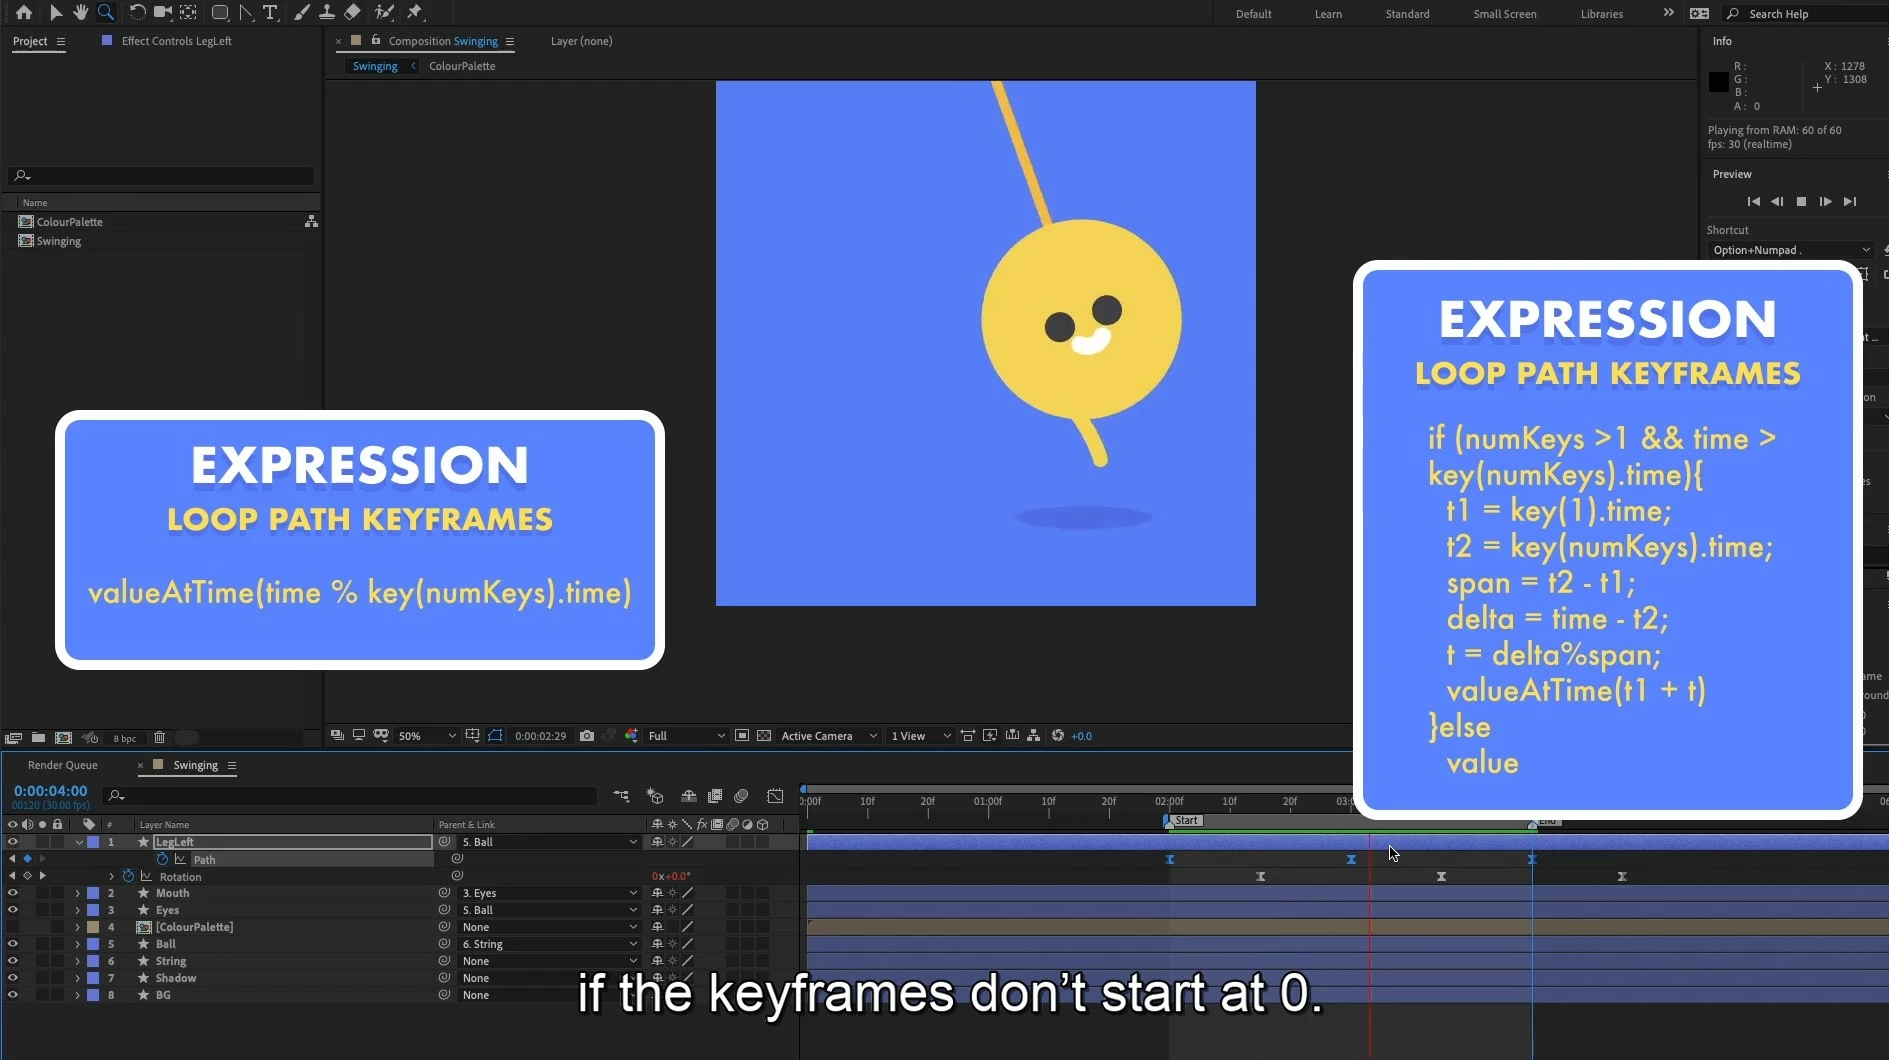Open LegLeft parent dropdown showing 5. Ball
This screenshot has width=1889, height=1060.
[x=549, y=842]
